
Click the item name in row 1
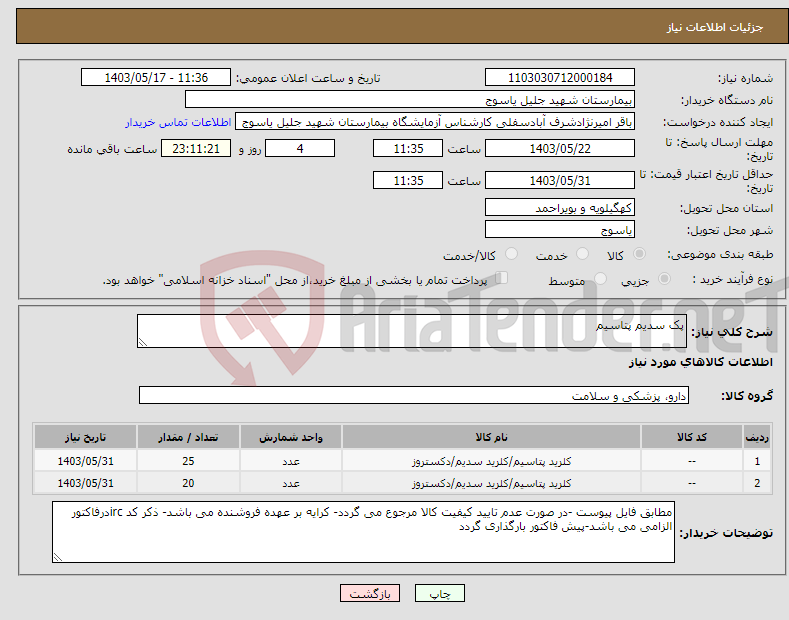pyautogui.click(x=491, y=461)
